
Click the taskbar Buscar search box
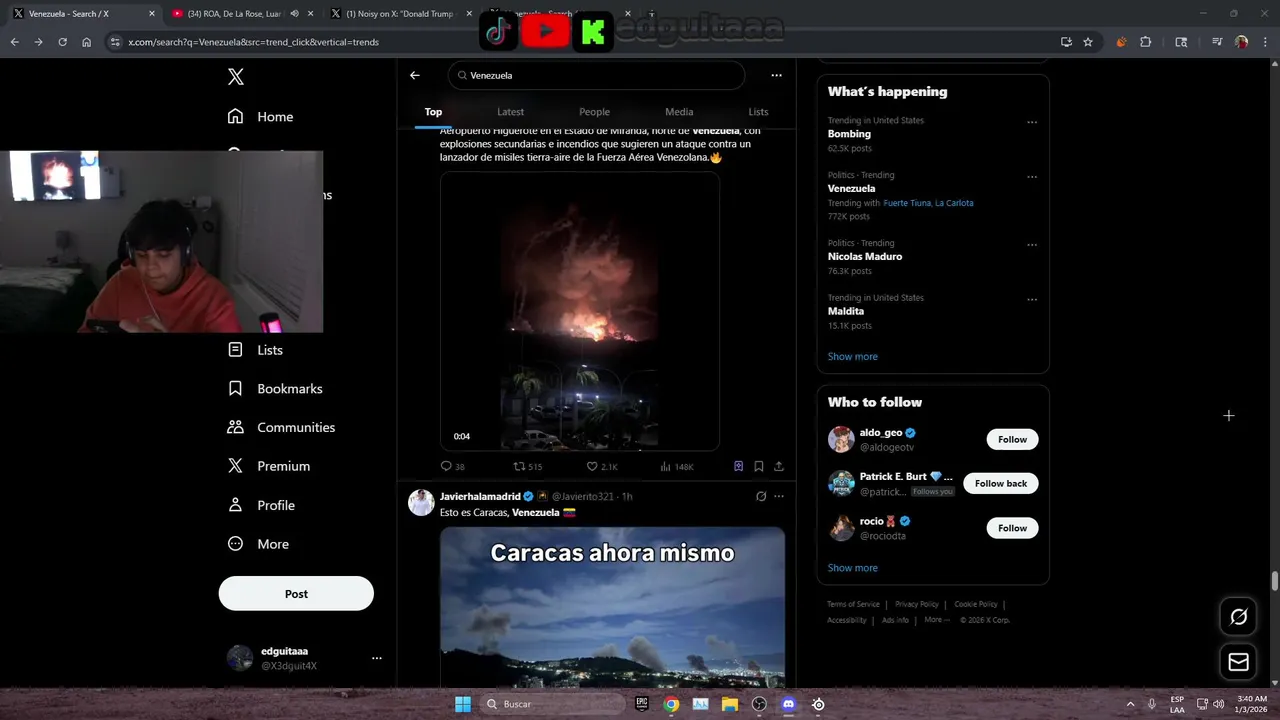coord(553,704)
